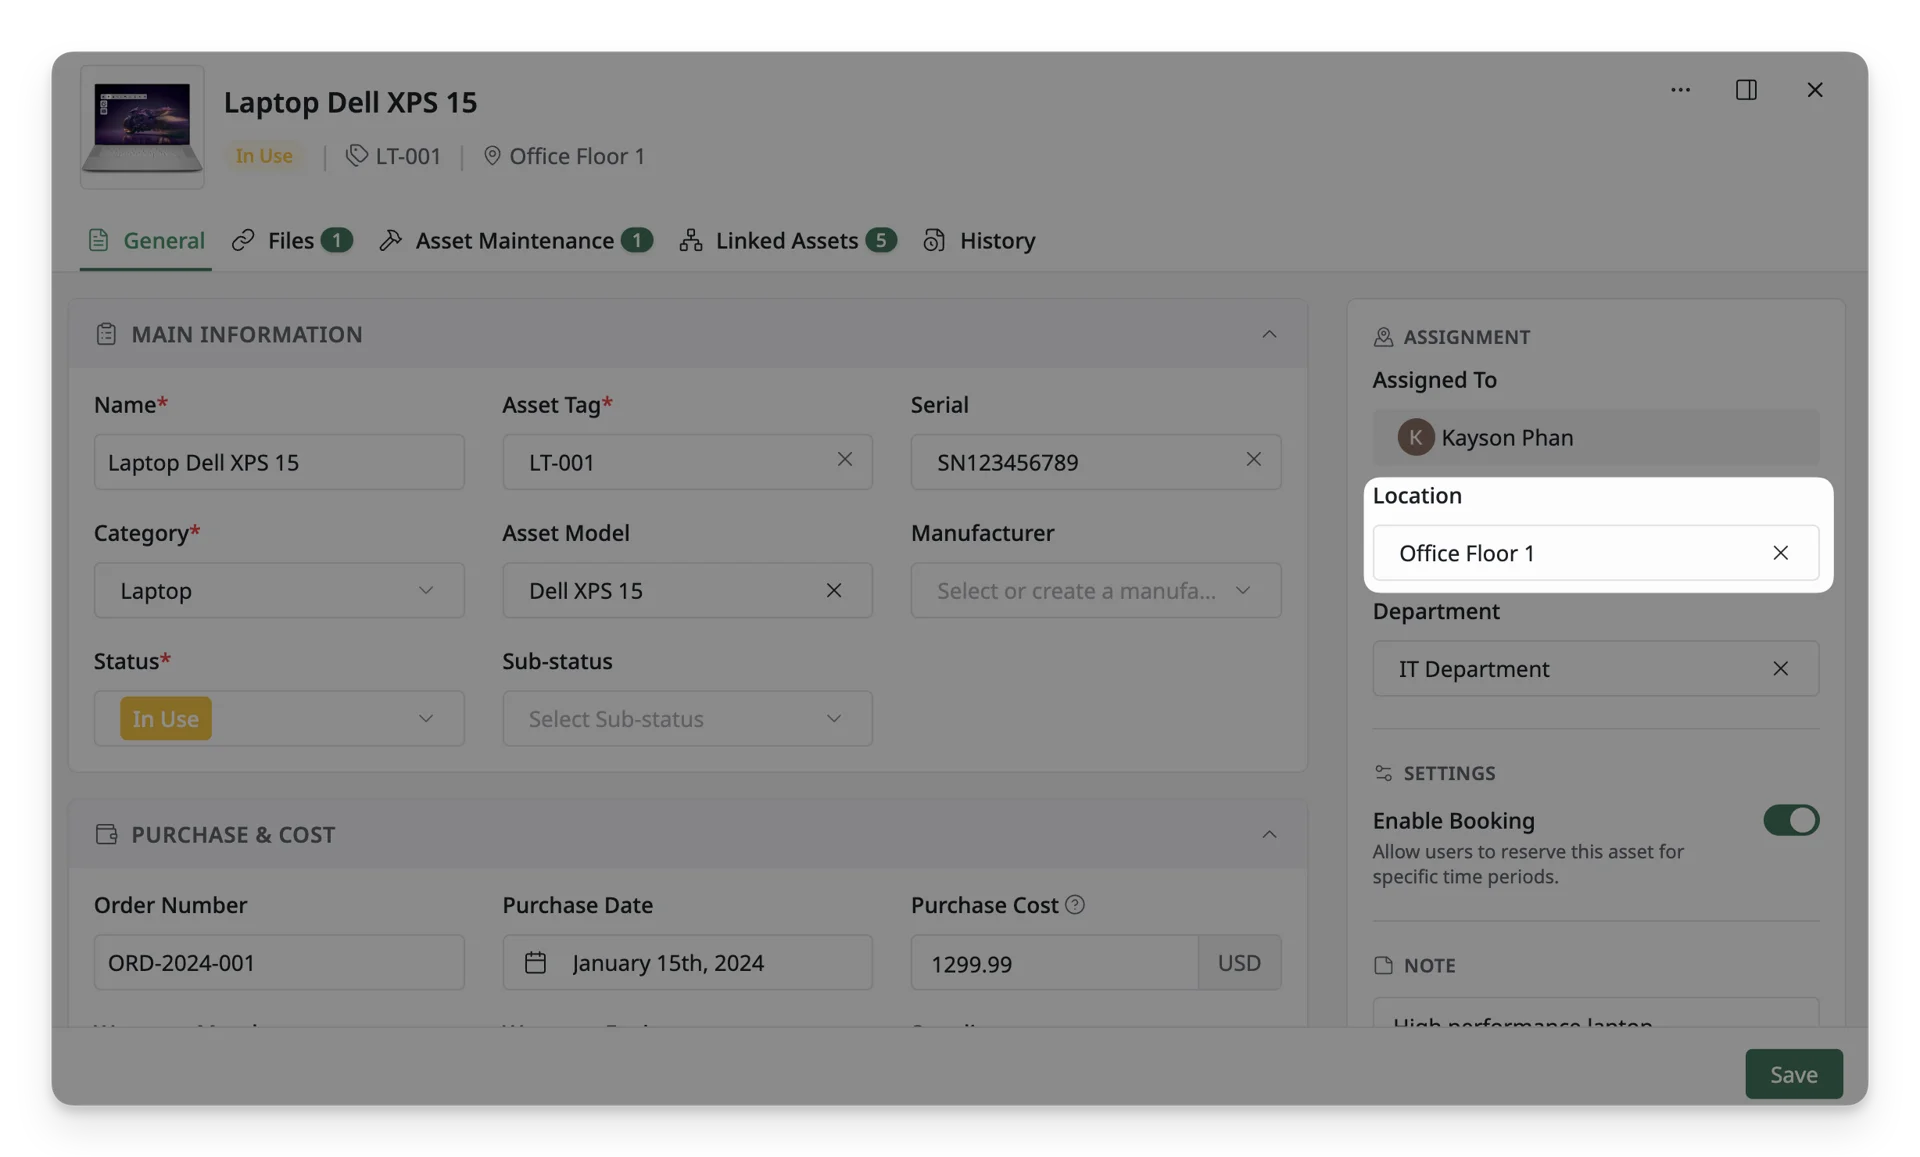Screen dimensions: 1920x1157
Task: Click the Assigned To Kayson Phan field
Action: click(1596, 437)
